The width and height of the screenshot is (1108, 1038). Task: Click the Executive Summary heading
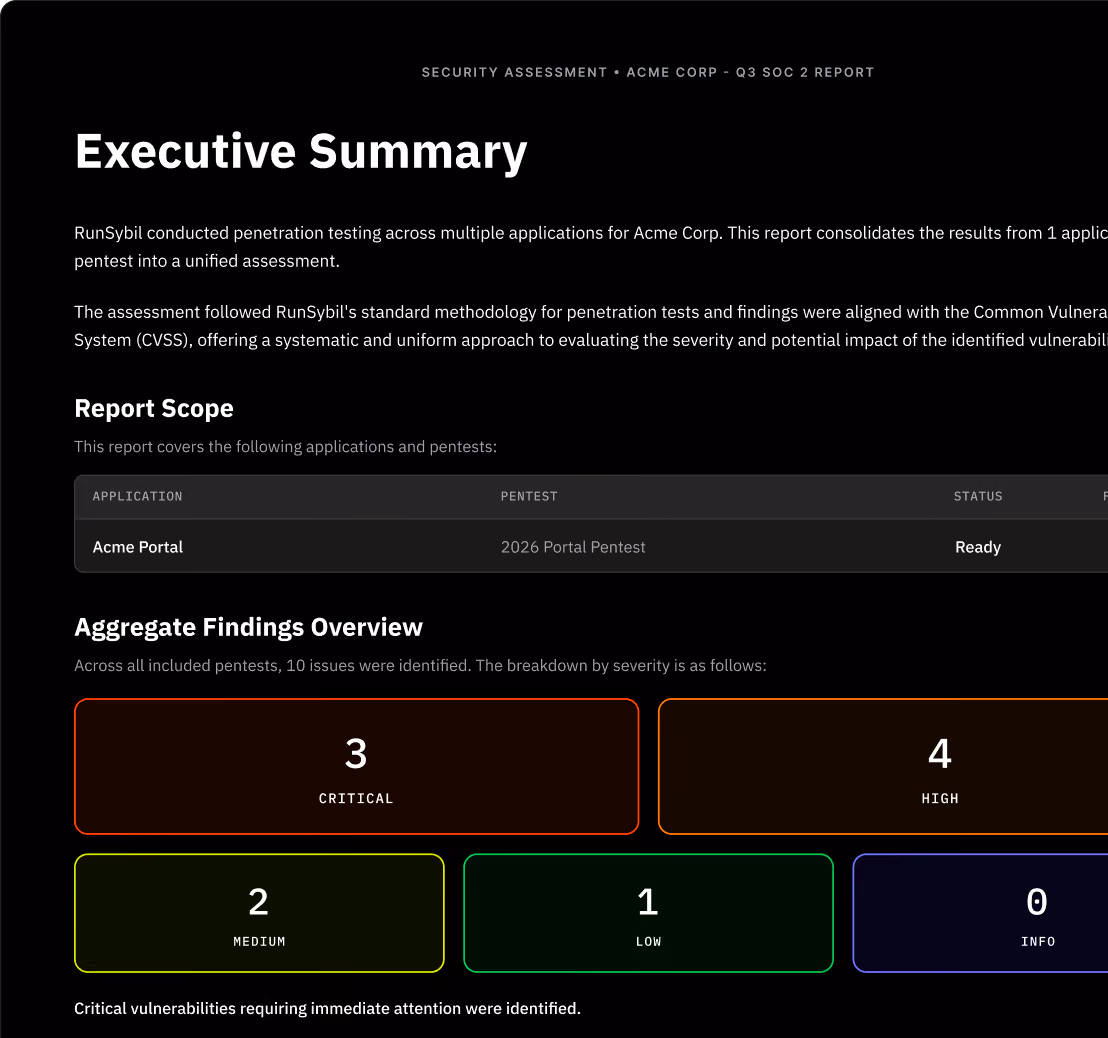pyautogui.click(x=301, y=151)
